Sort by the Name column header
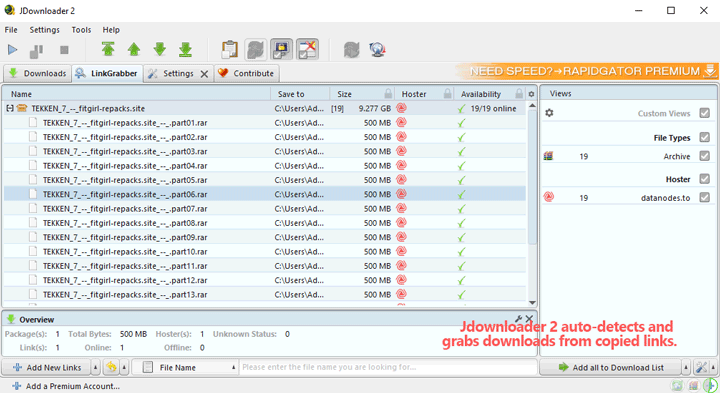Image resolution: width=720 pixels, height=393 pixels. [x=137, y=94]
